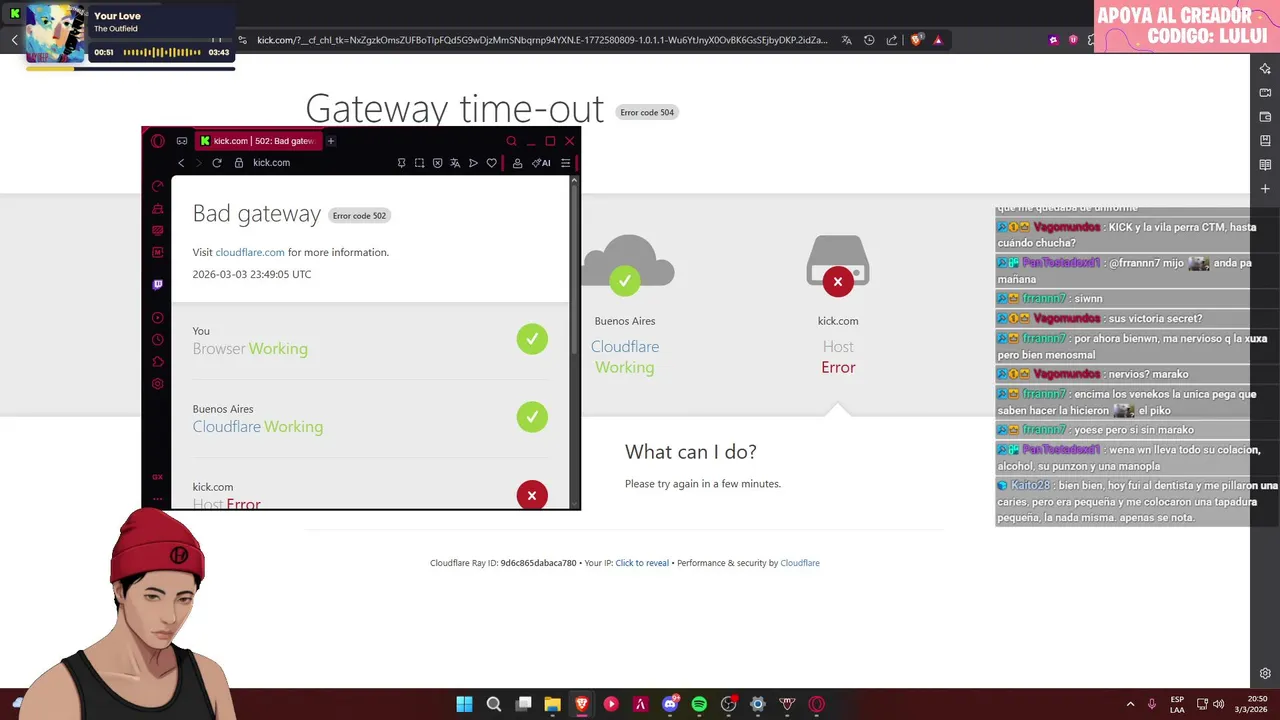Open Spotify from the taskbar
Screen dimensions: 1280x720
(699, 704)
